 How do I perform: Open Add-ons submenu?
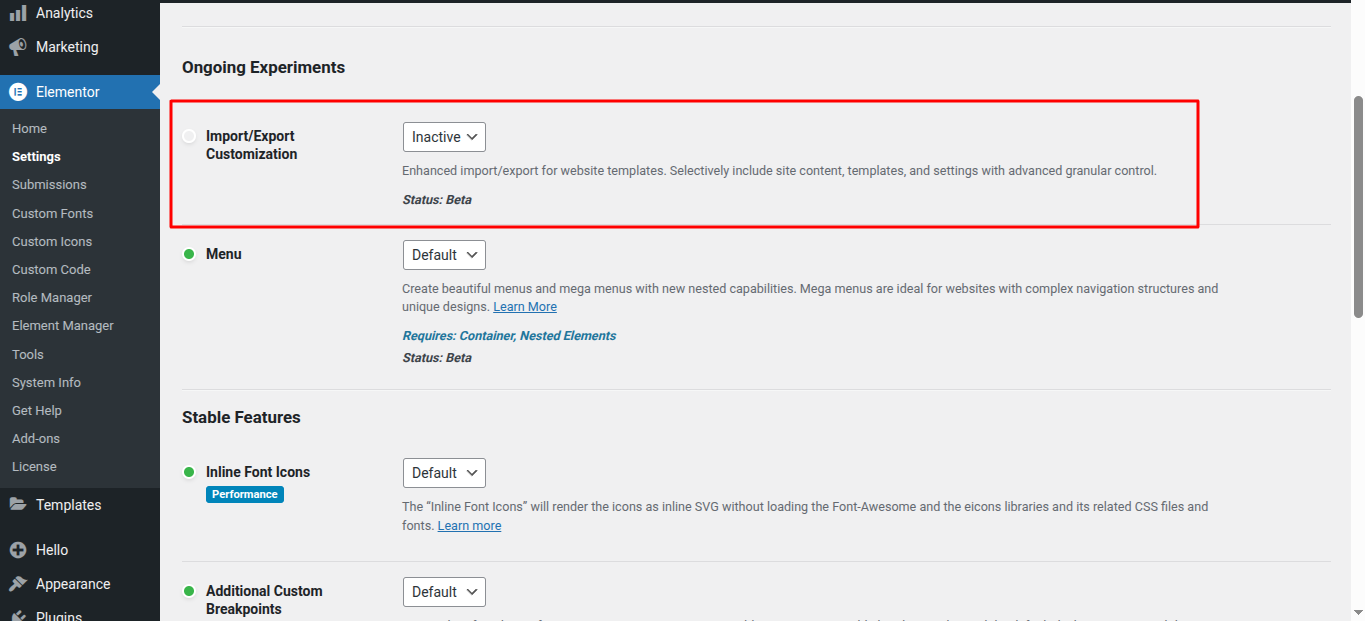coord(36,439)
